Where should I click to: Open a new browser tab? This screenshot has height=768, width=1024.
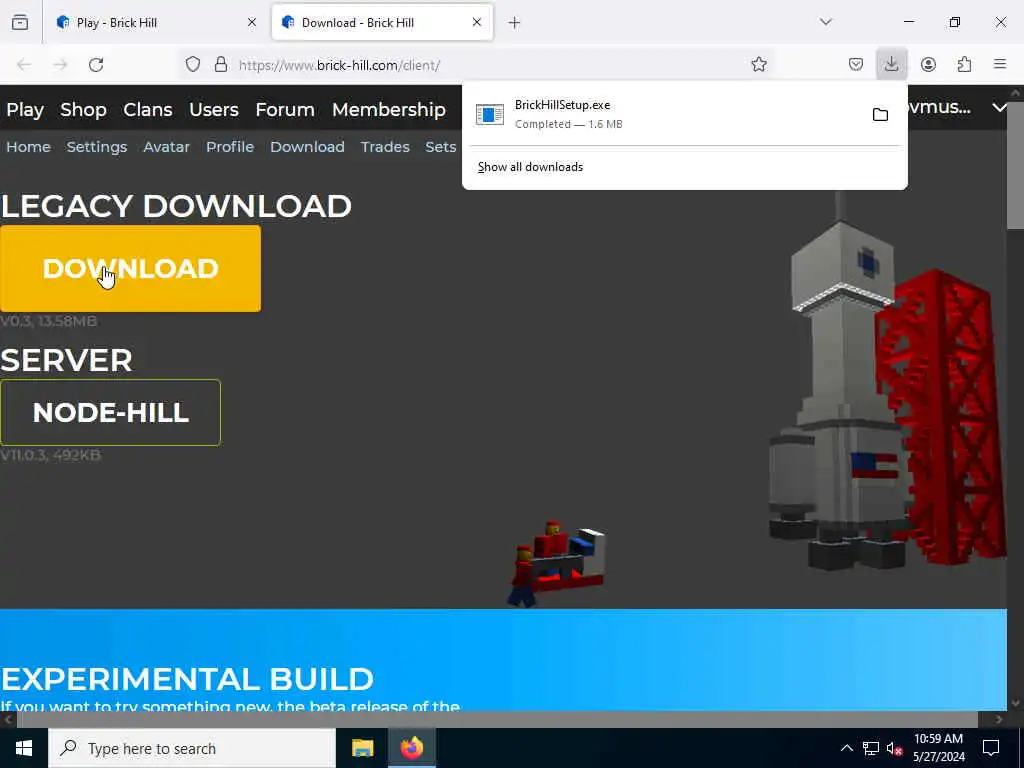[x=515, y=23]
